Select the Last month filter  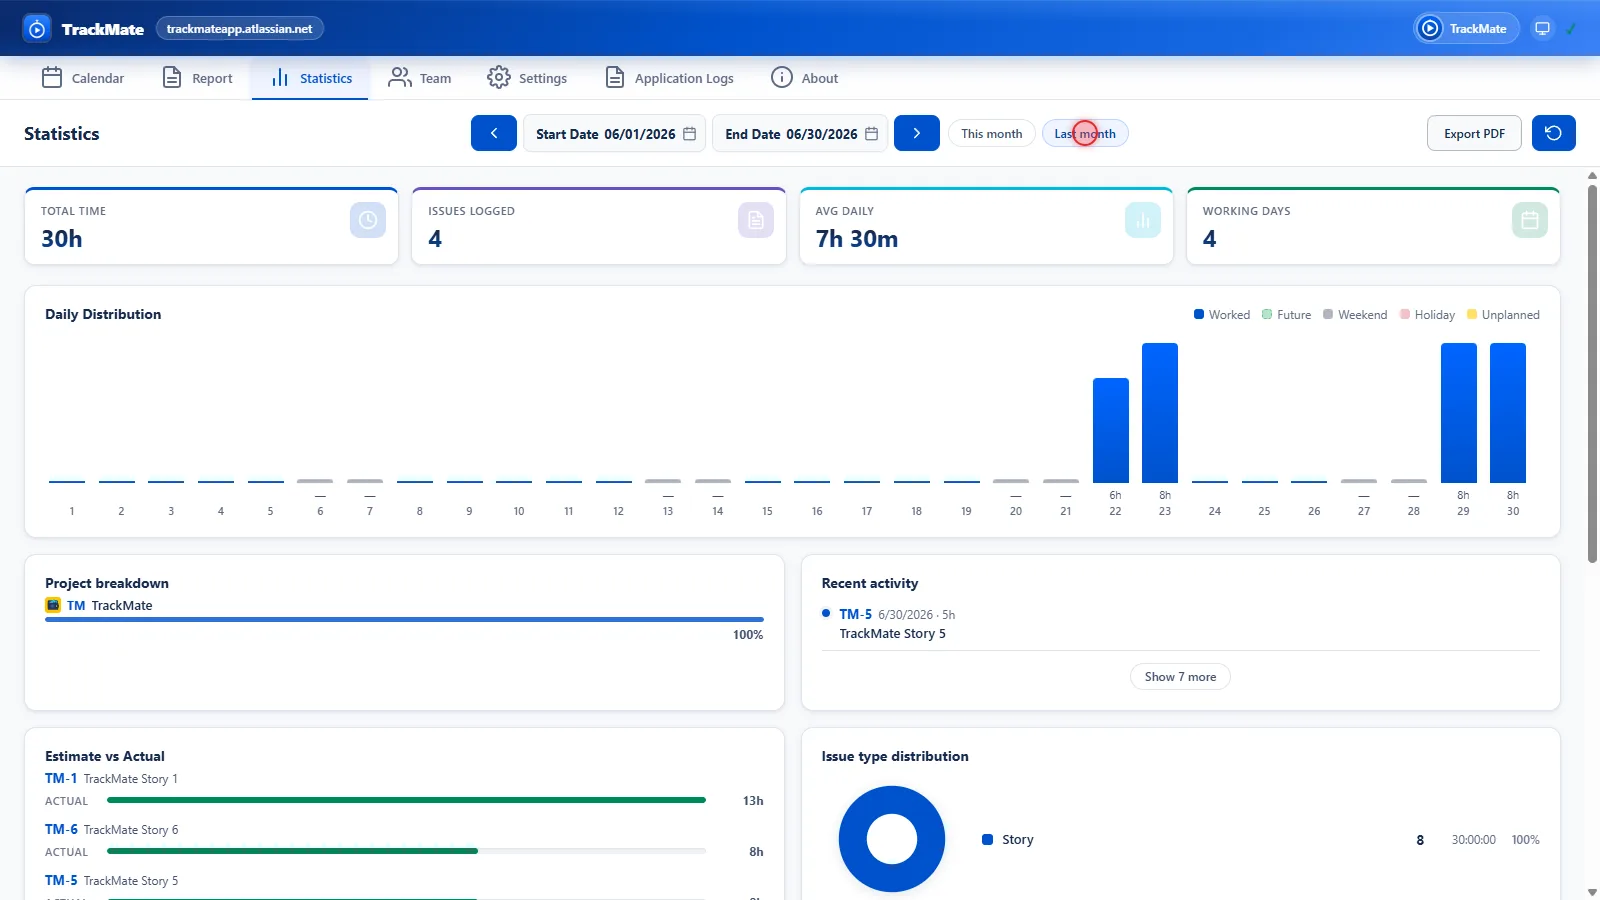1085,133
